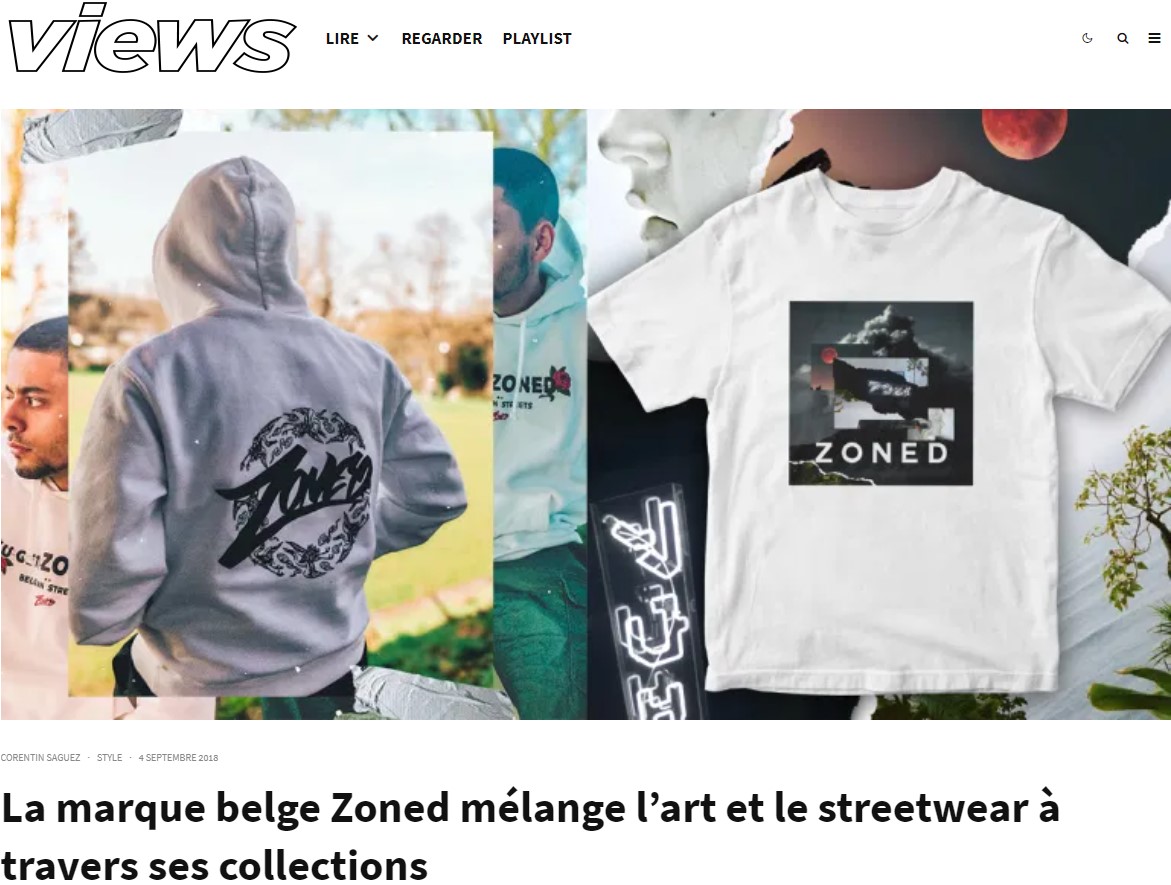Go to the REGARDER section
This screenshot has width=1171, height=885.
coord(441,38)
